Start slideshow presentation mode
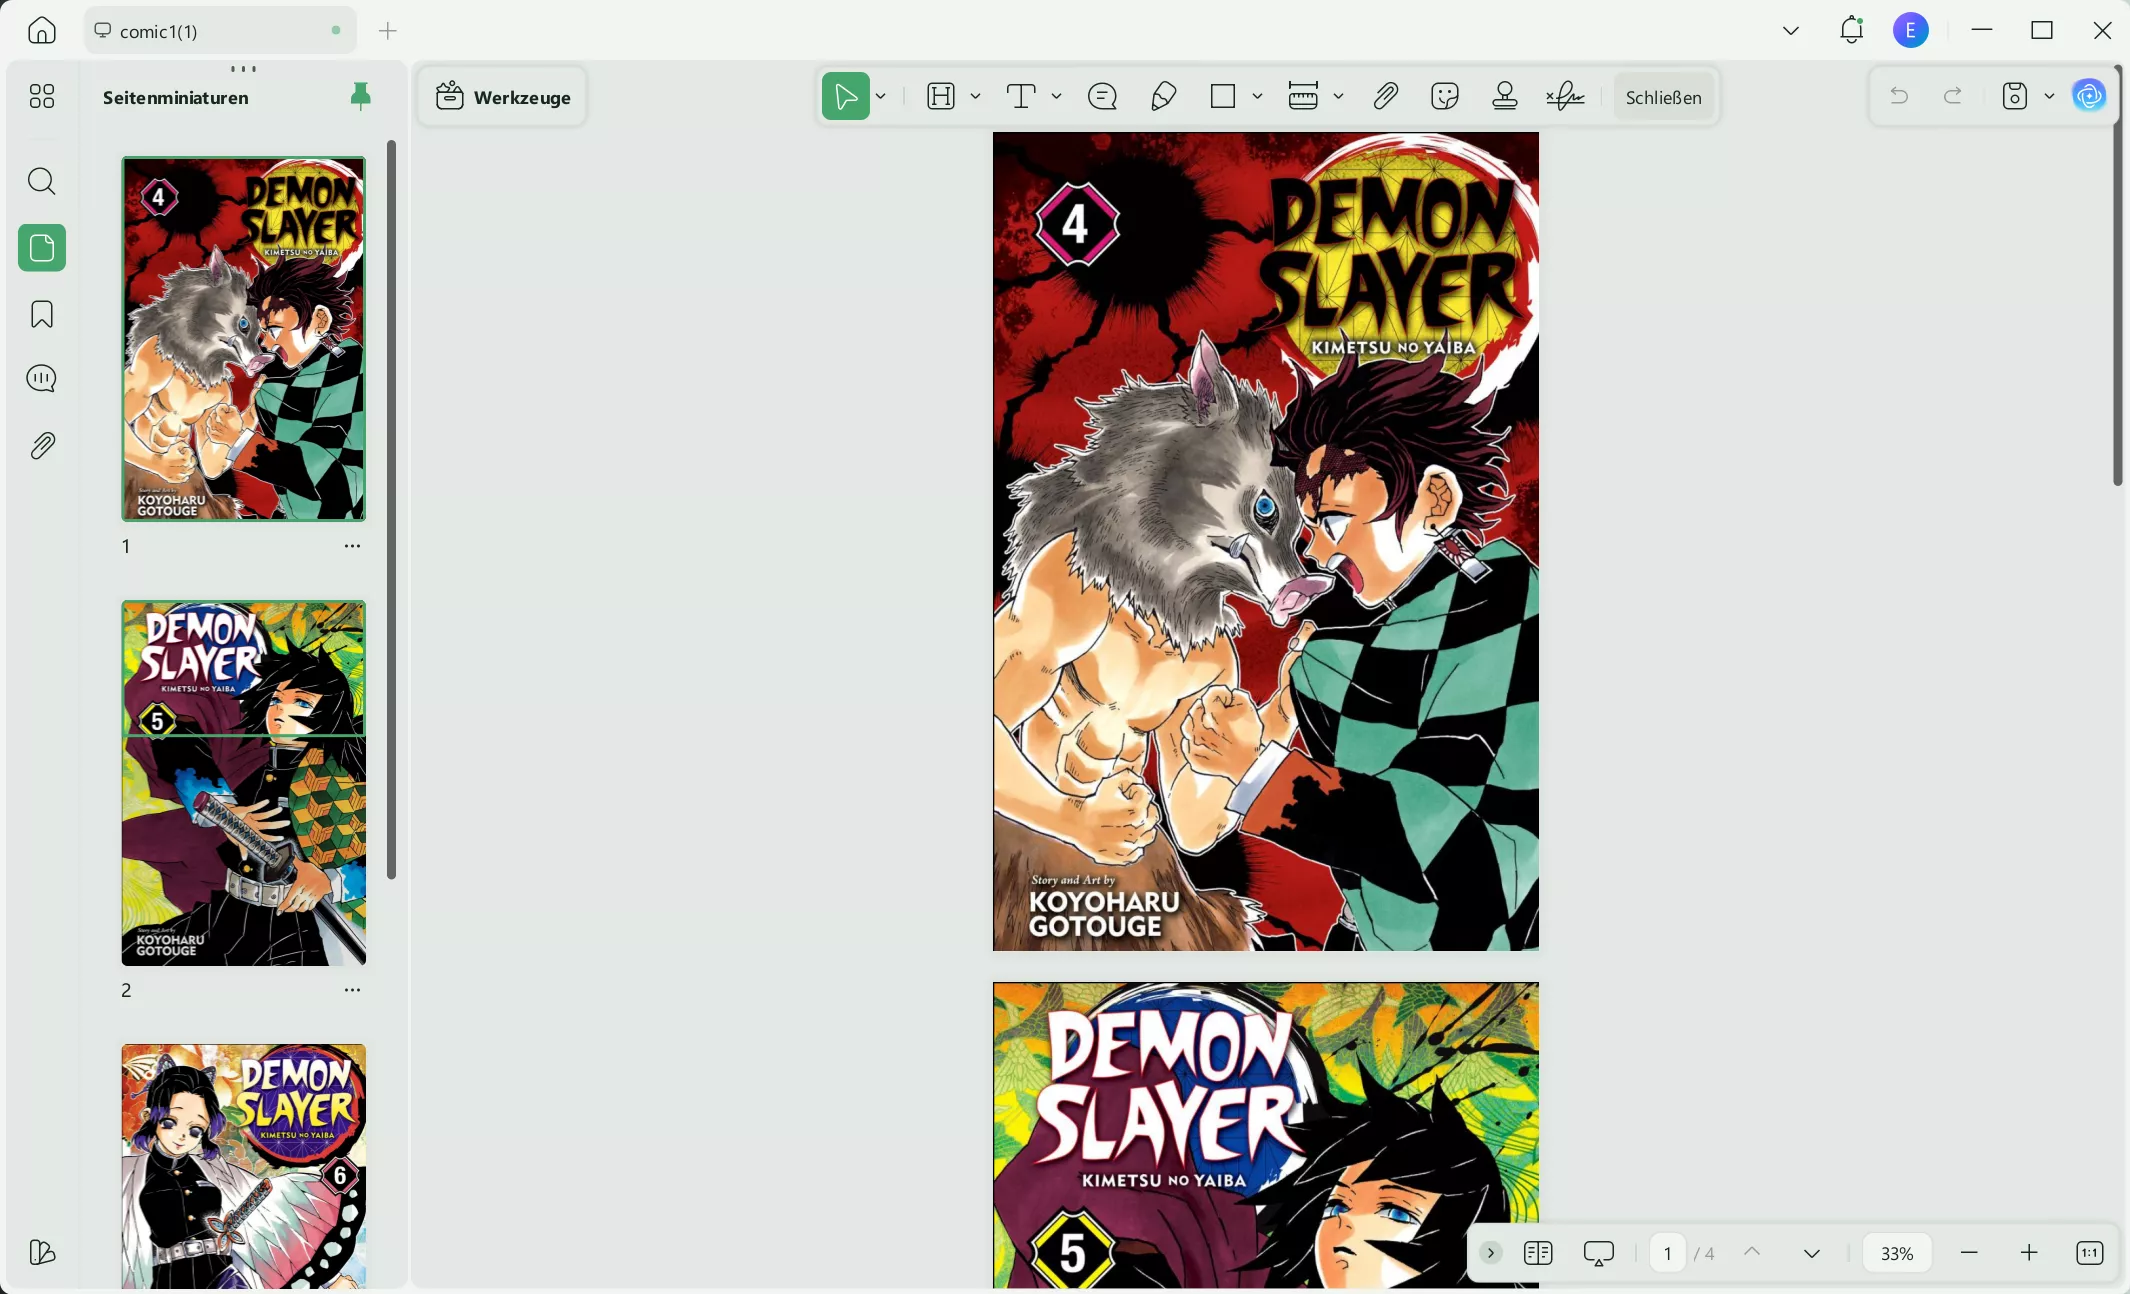Image resolution: width=2130 pixels, height=1294 pixels. point(1599,1253)
